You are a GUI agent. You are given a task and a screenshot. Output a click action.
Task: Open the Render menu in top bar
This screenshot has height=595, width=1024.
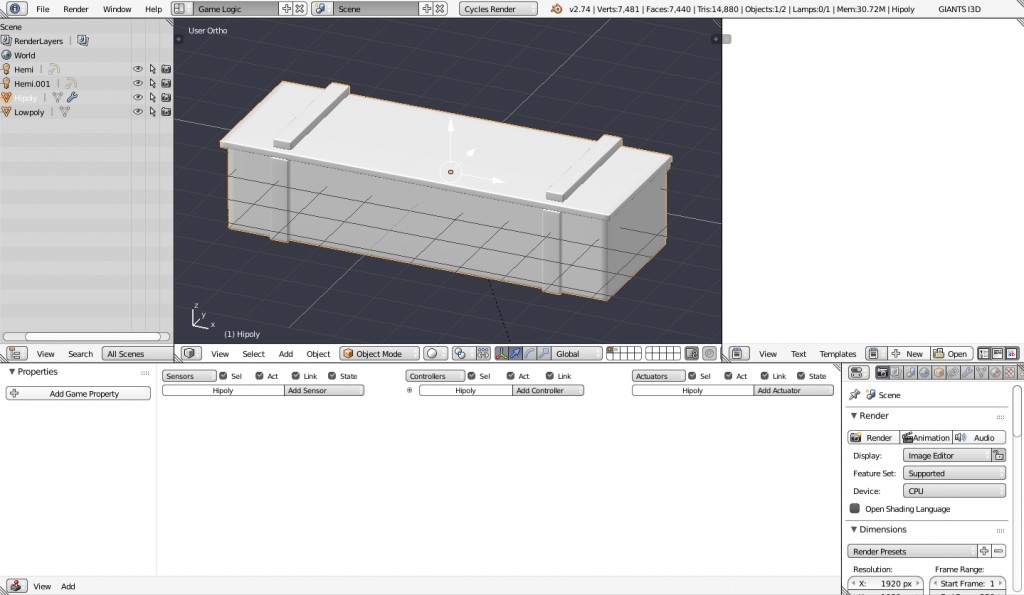[75, 8]
